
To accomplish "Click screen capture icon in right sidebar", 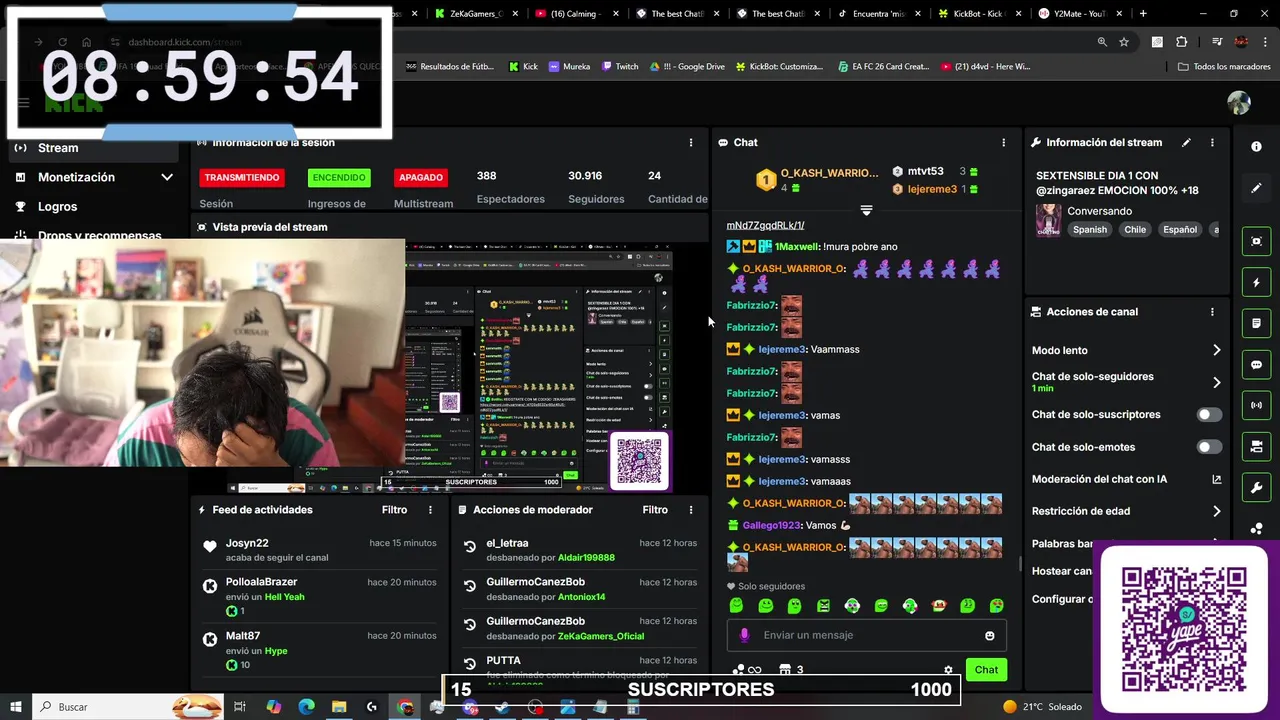I will (1257, 241).
